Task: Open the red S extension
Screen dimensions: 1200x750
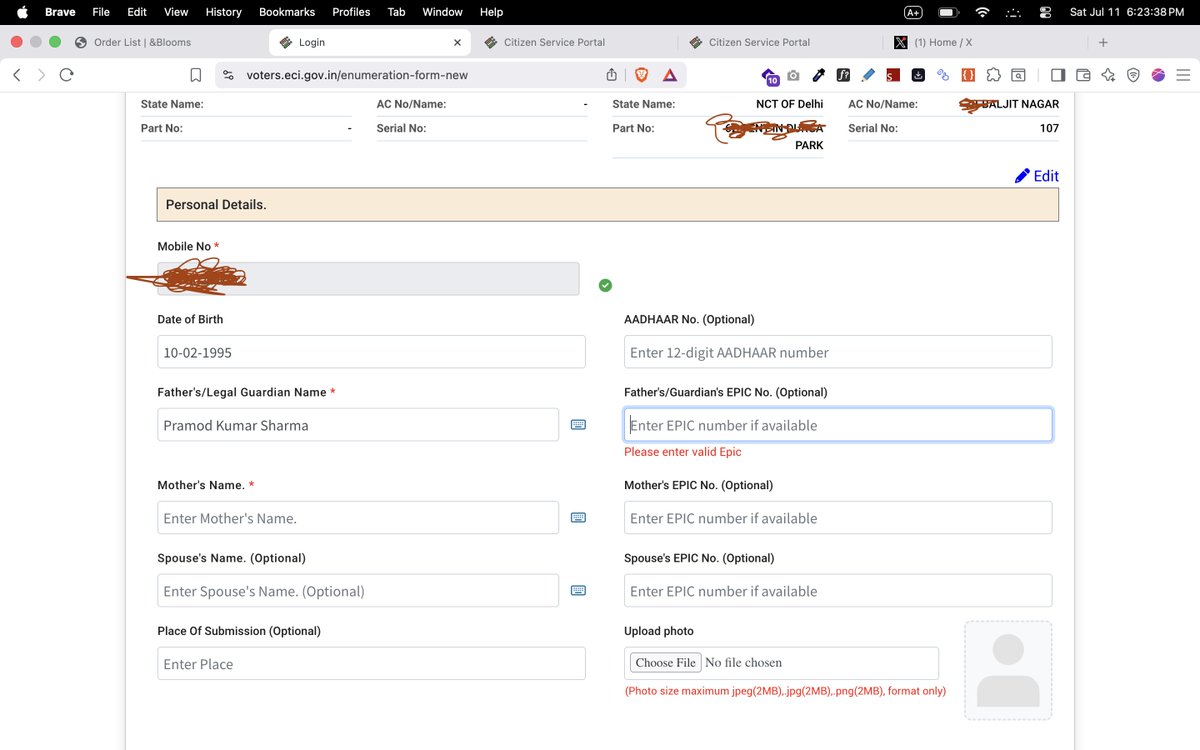Action: [x=893, y=75]
